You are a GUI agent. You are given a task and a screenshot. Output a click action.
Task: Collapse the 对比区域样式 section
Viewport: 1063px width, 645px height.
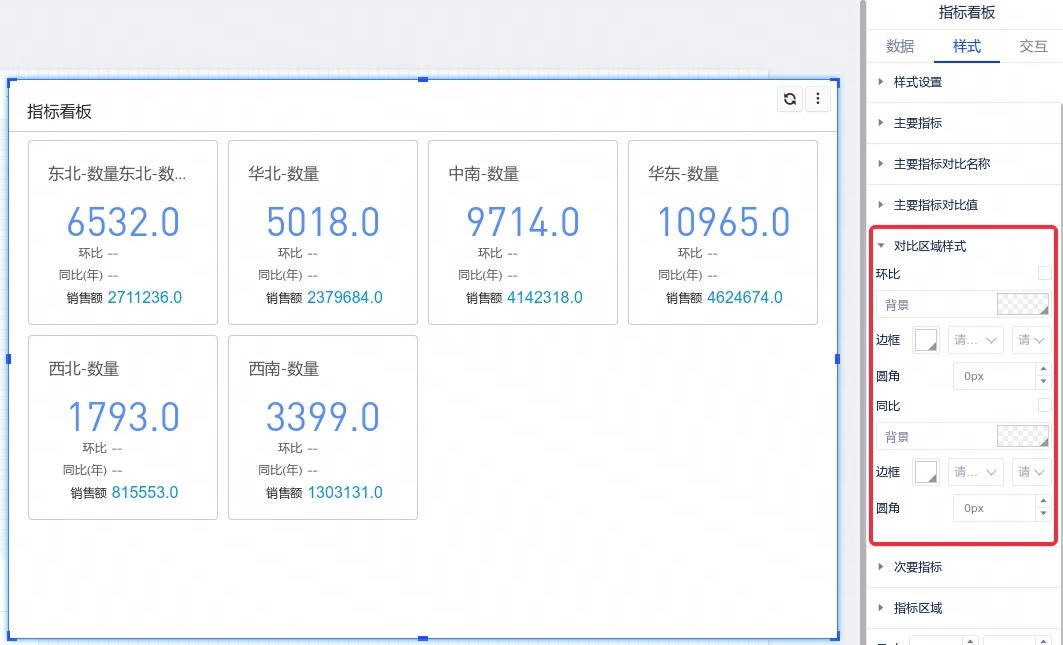[929, 246]
